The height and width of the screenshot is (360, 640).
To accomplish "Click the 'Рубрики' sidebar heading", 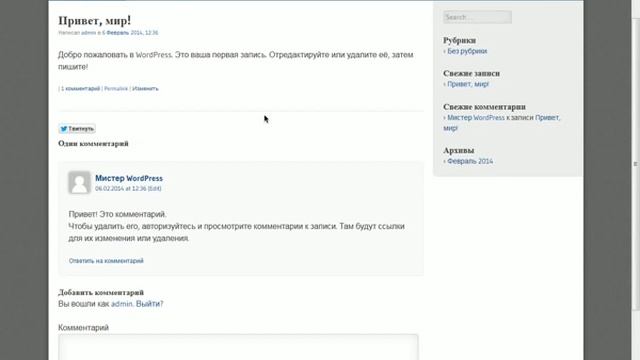I will [459, 40].
